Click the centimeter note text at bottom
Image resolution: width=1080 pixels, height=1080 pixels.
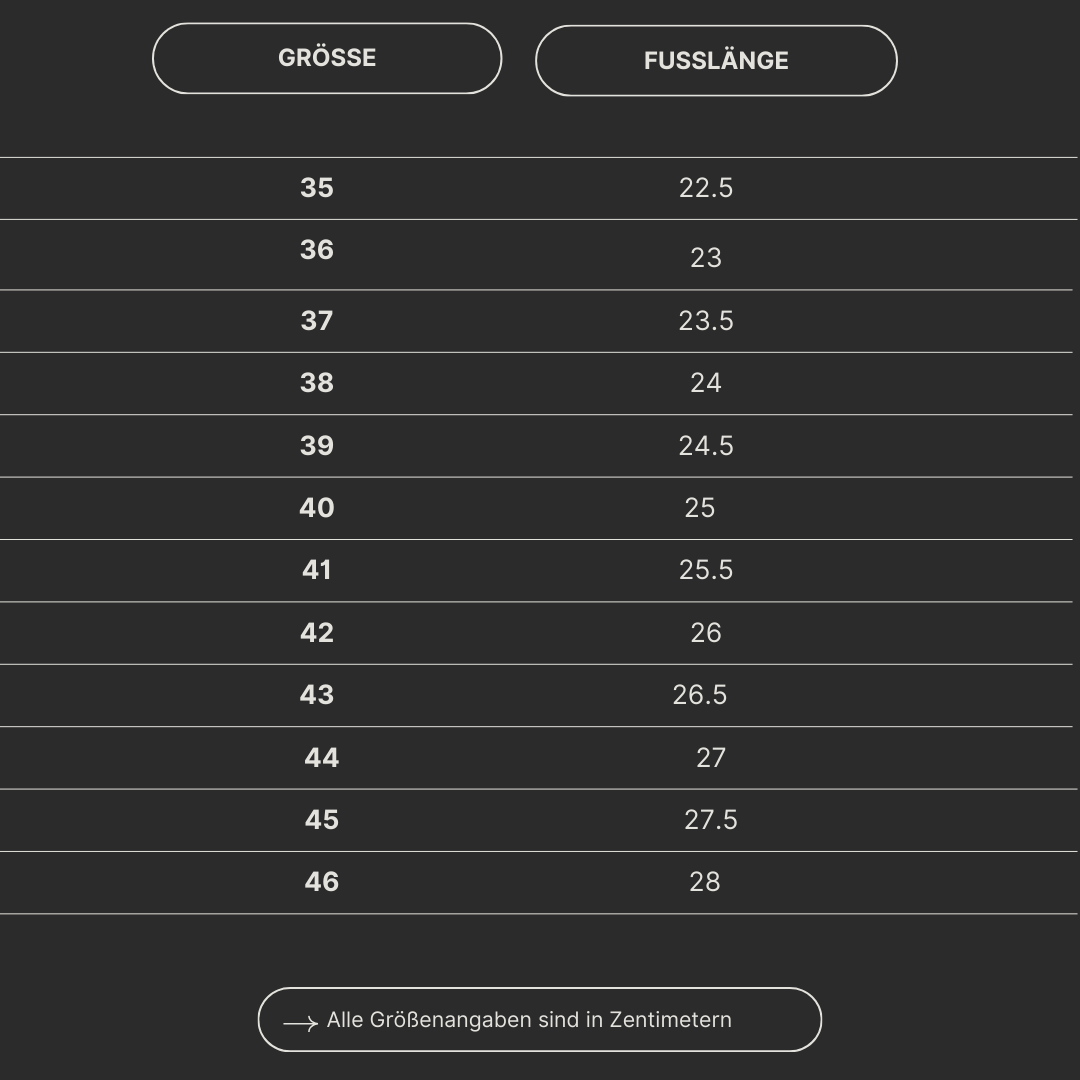529,1020
